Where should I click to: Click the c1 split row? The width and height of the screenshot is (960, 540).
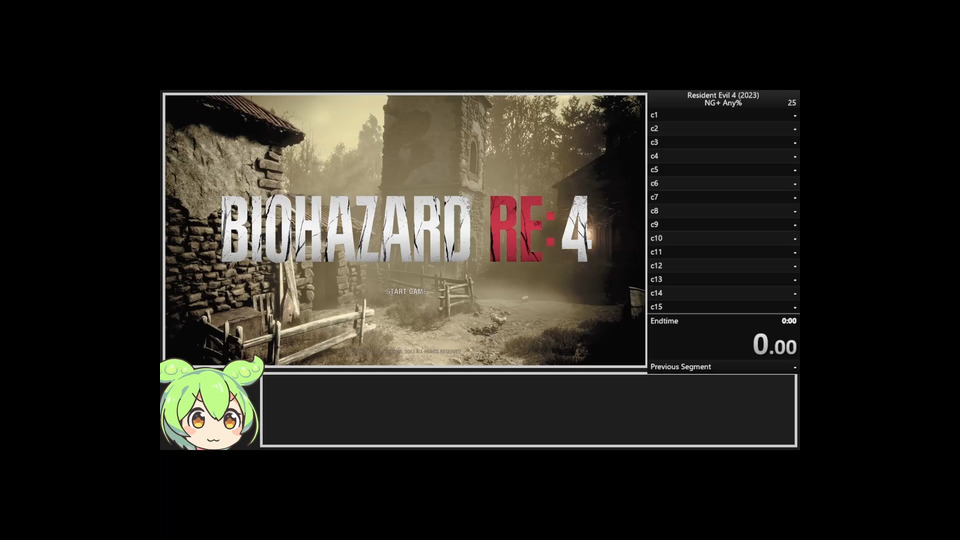pos(724,115)
